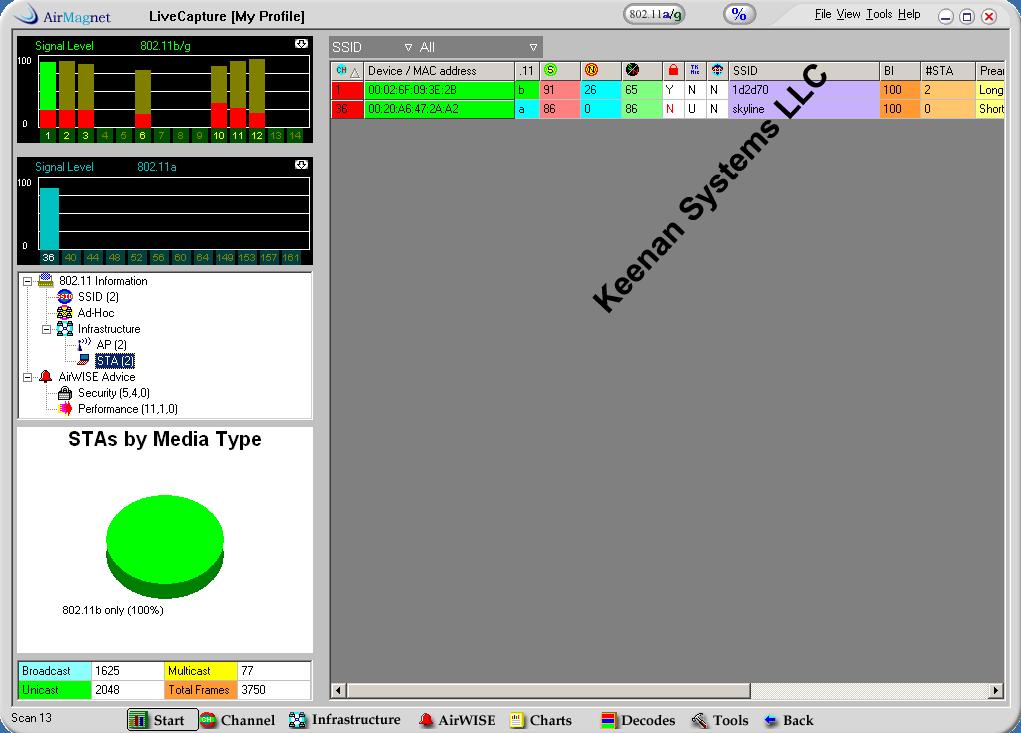Open the Infrastructure view

click(x=345, y=720)
